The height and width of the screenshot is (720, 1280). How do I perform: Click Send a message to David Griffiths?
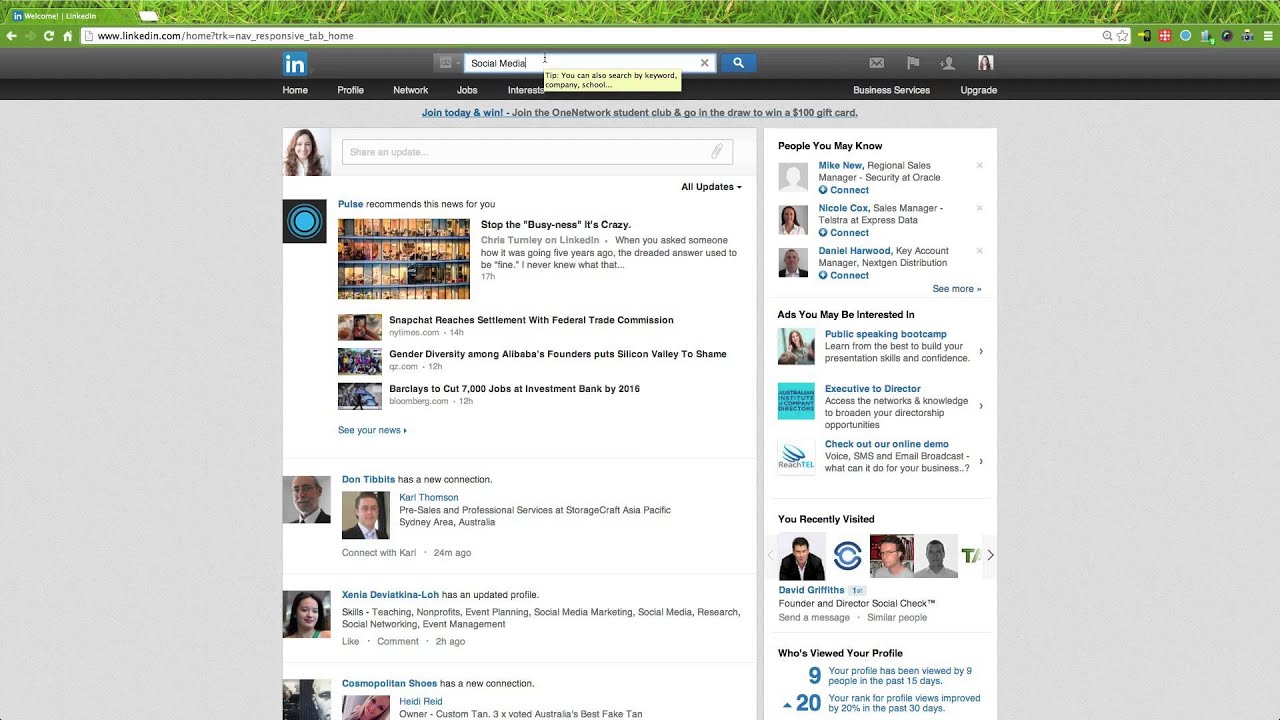814,618
